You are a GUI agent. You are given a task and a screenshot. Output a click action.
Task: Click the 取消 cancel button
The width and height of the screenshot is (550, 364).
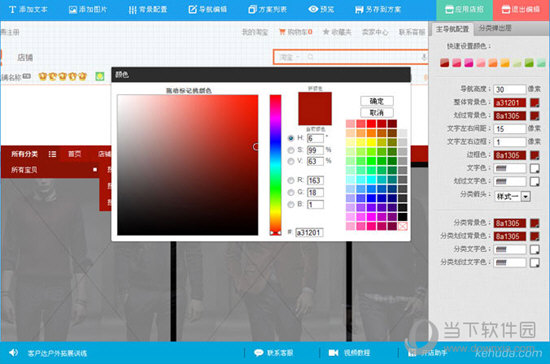click(377, 113)
